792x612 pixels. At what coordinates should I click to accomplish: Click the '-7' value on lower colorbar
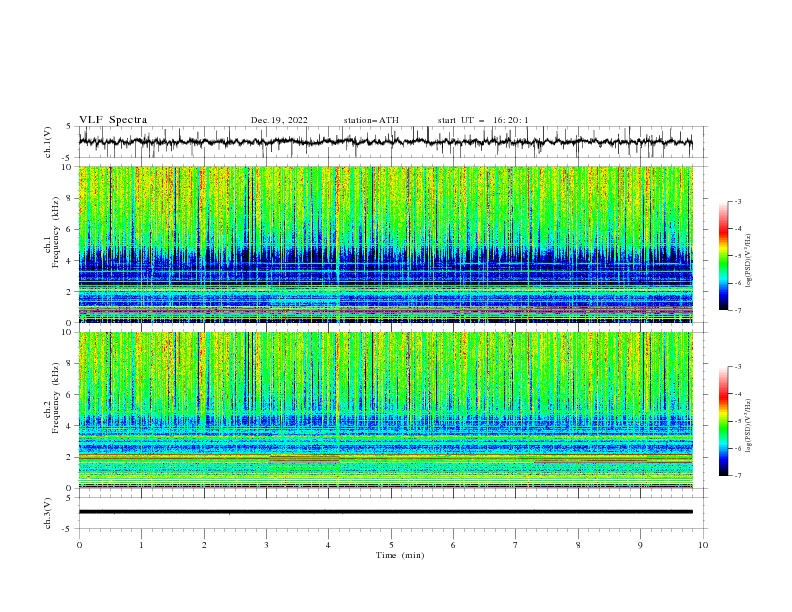pos(737,476)
